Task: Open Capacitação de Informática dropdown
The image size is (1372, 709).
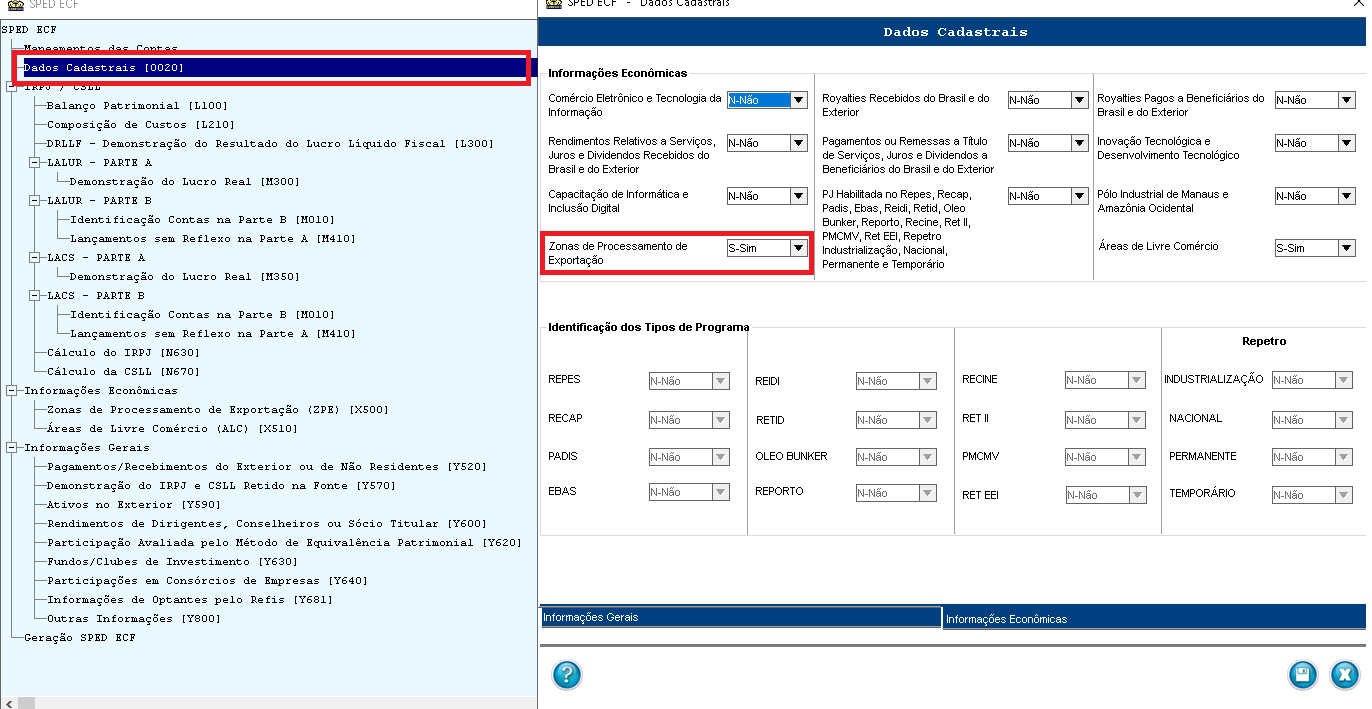Action: coord(798,196)
